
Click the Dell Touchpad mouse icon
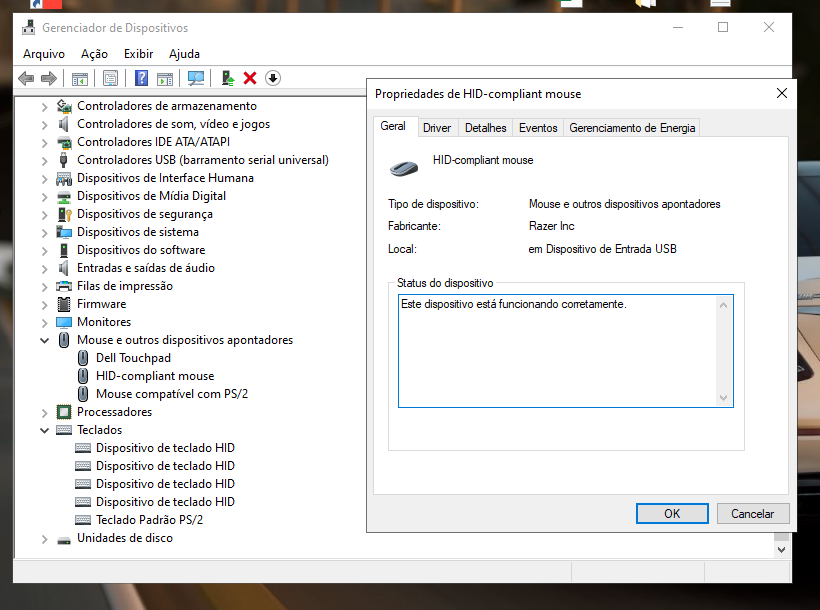(83, 358)
